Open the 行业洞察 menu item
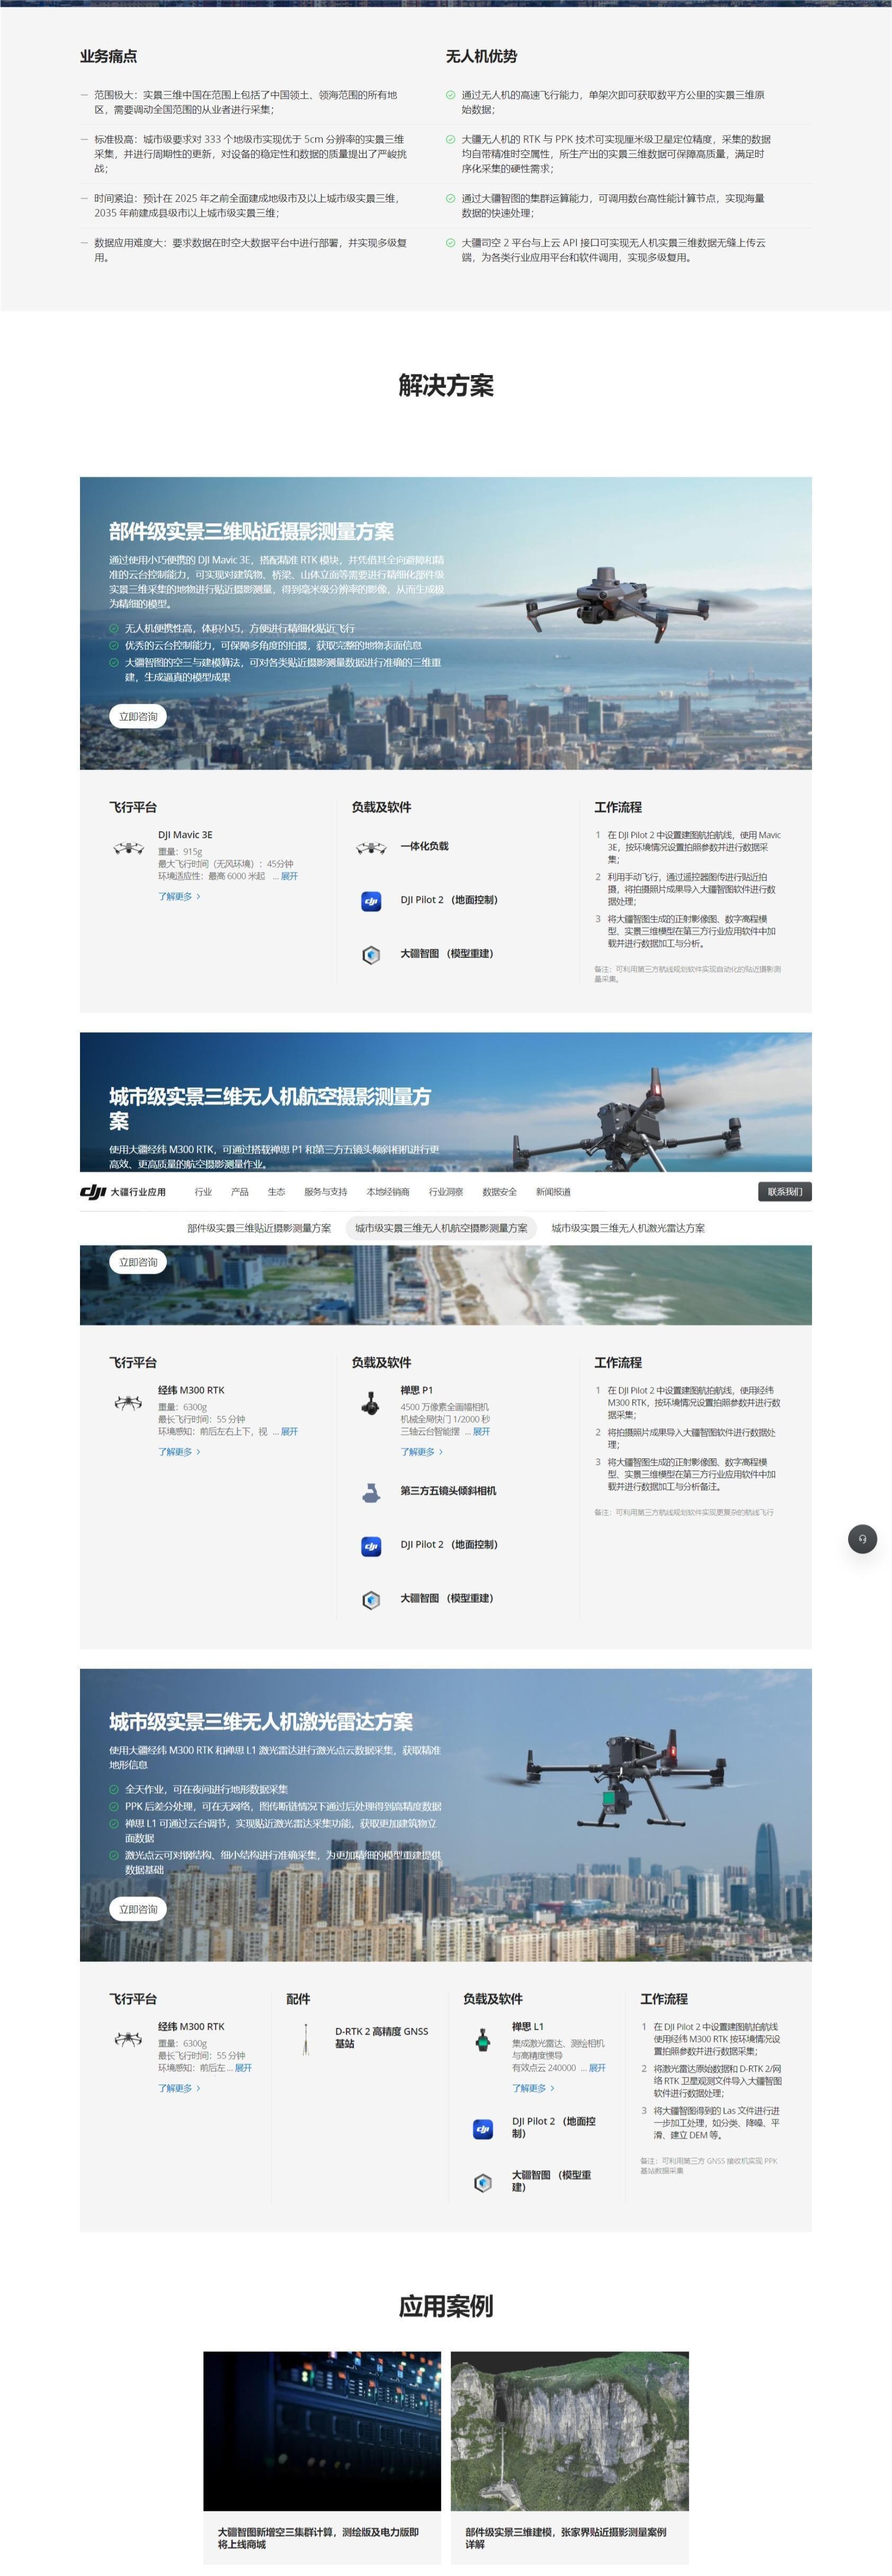The height and width of the screenshot is (2576, 892). [446, 1192]
